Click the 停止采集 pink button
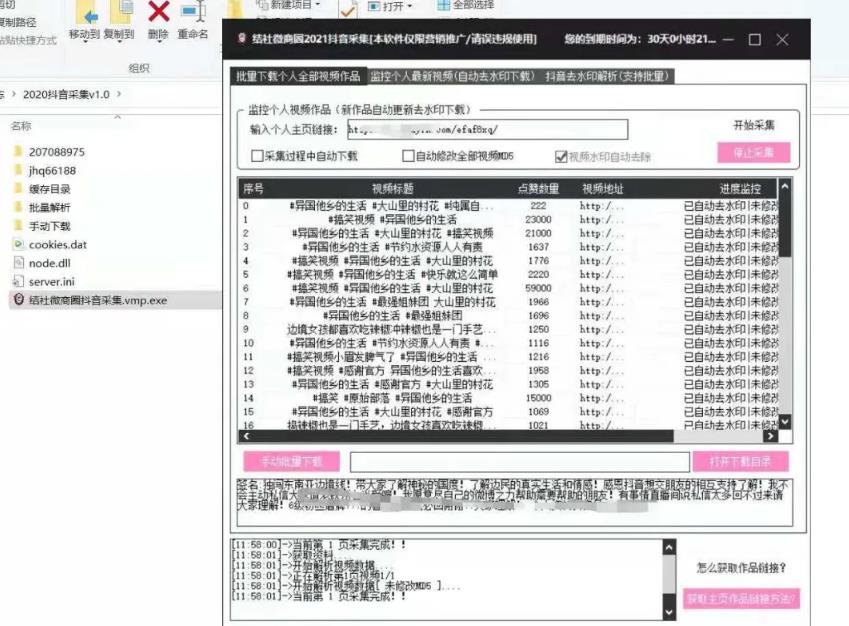This screenshot has width=849, height=626. (754, 153)
